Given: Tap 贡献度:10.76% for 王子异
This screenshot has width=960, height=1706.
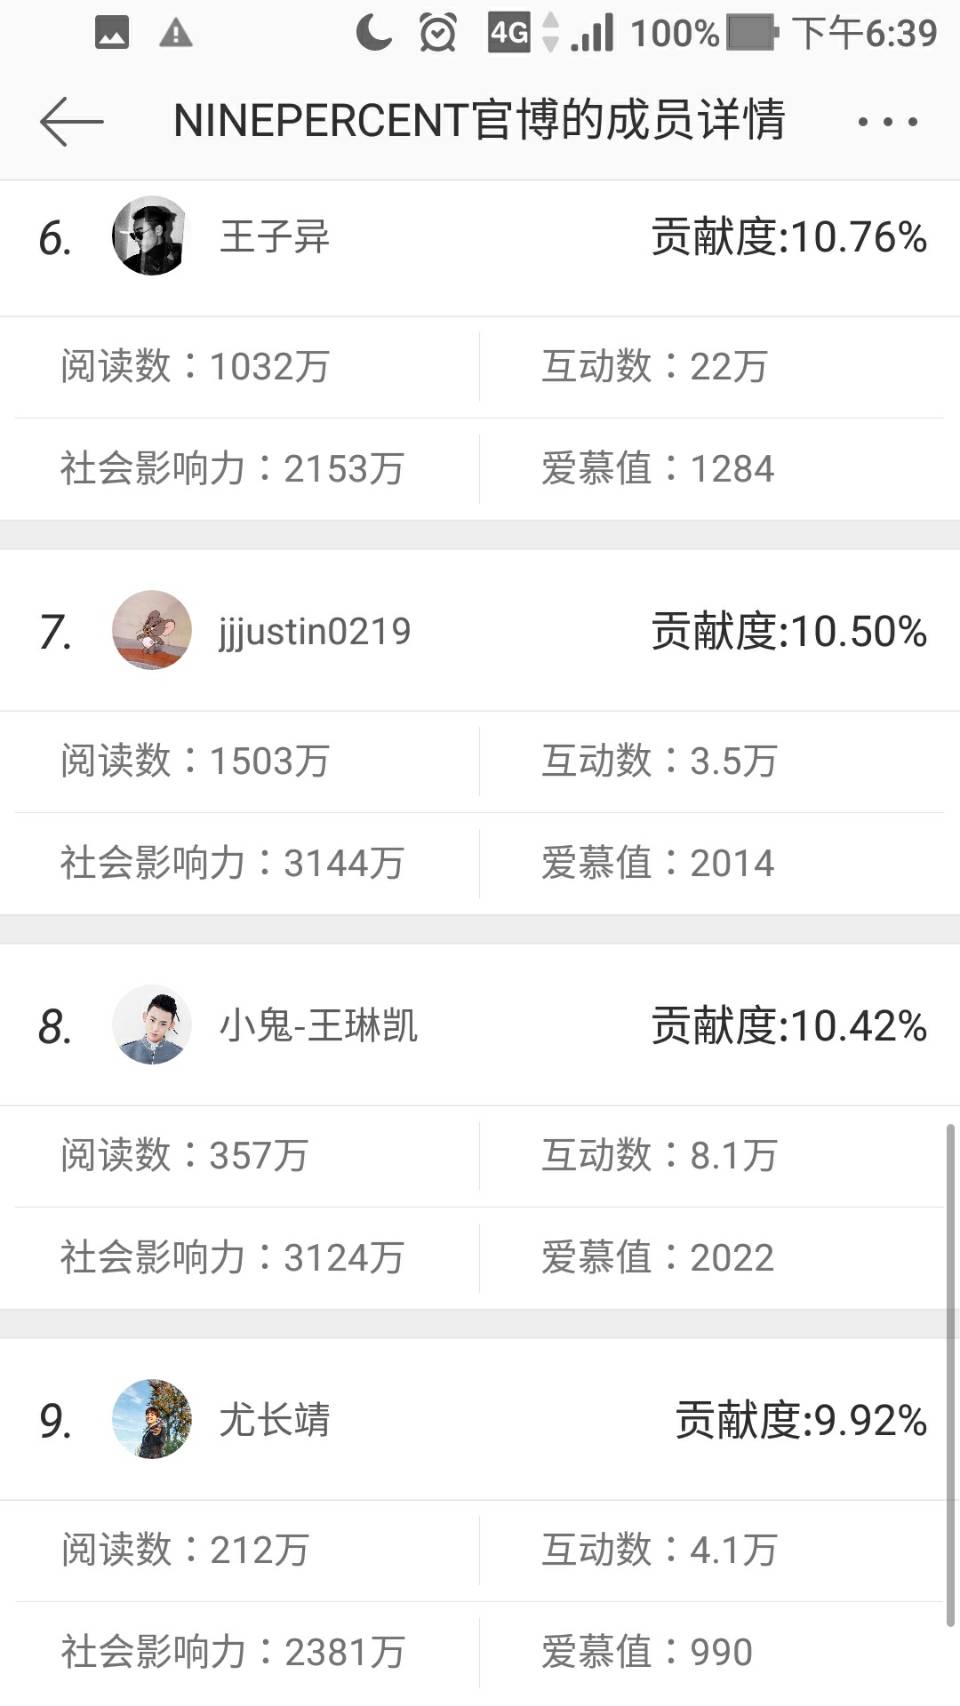Looking at the screenshot, I should coord(788,237).
